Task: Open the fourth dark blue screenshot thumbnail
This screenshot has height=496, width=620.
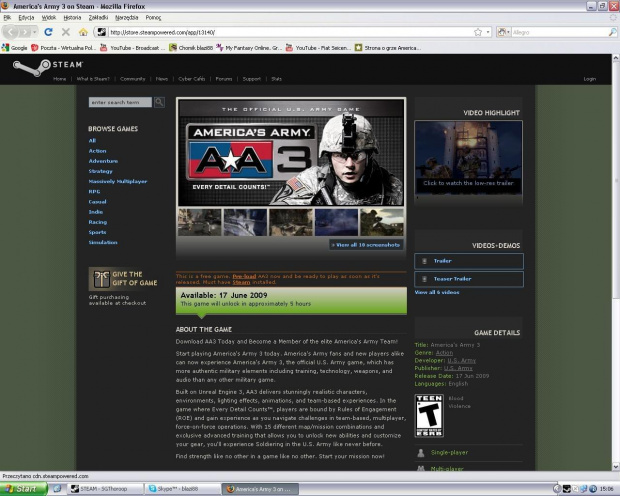Action: (x=336, y=222)
